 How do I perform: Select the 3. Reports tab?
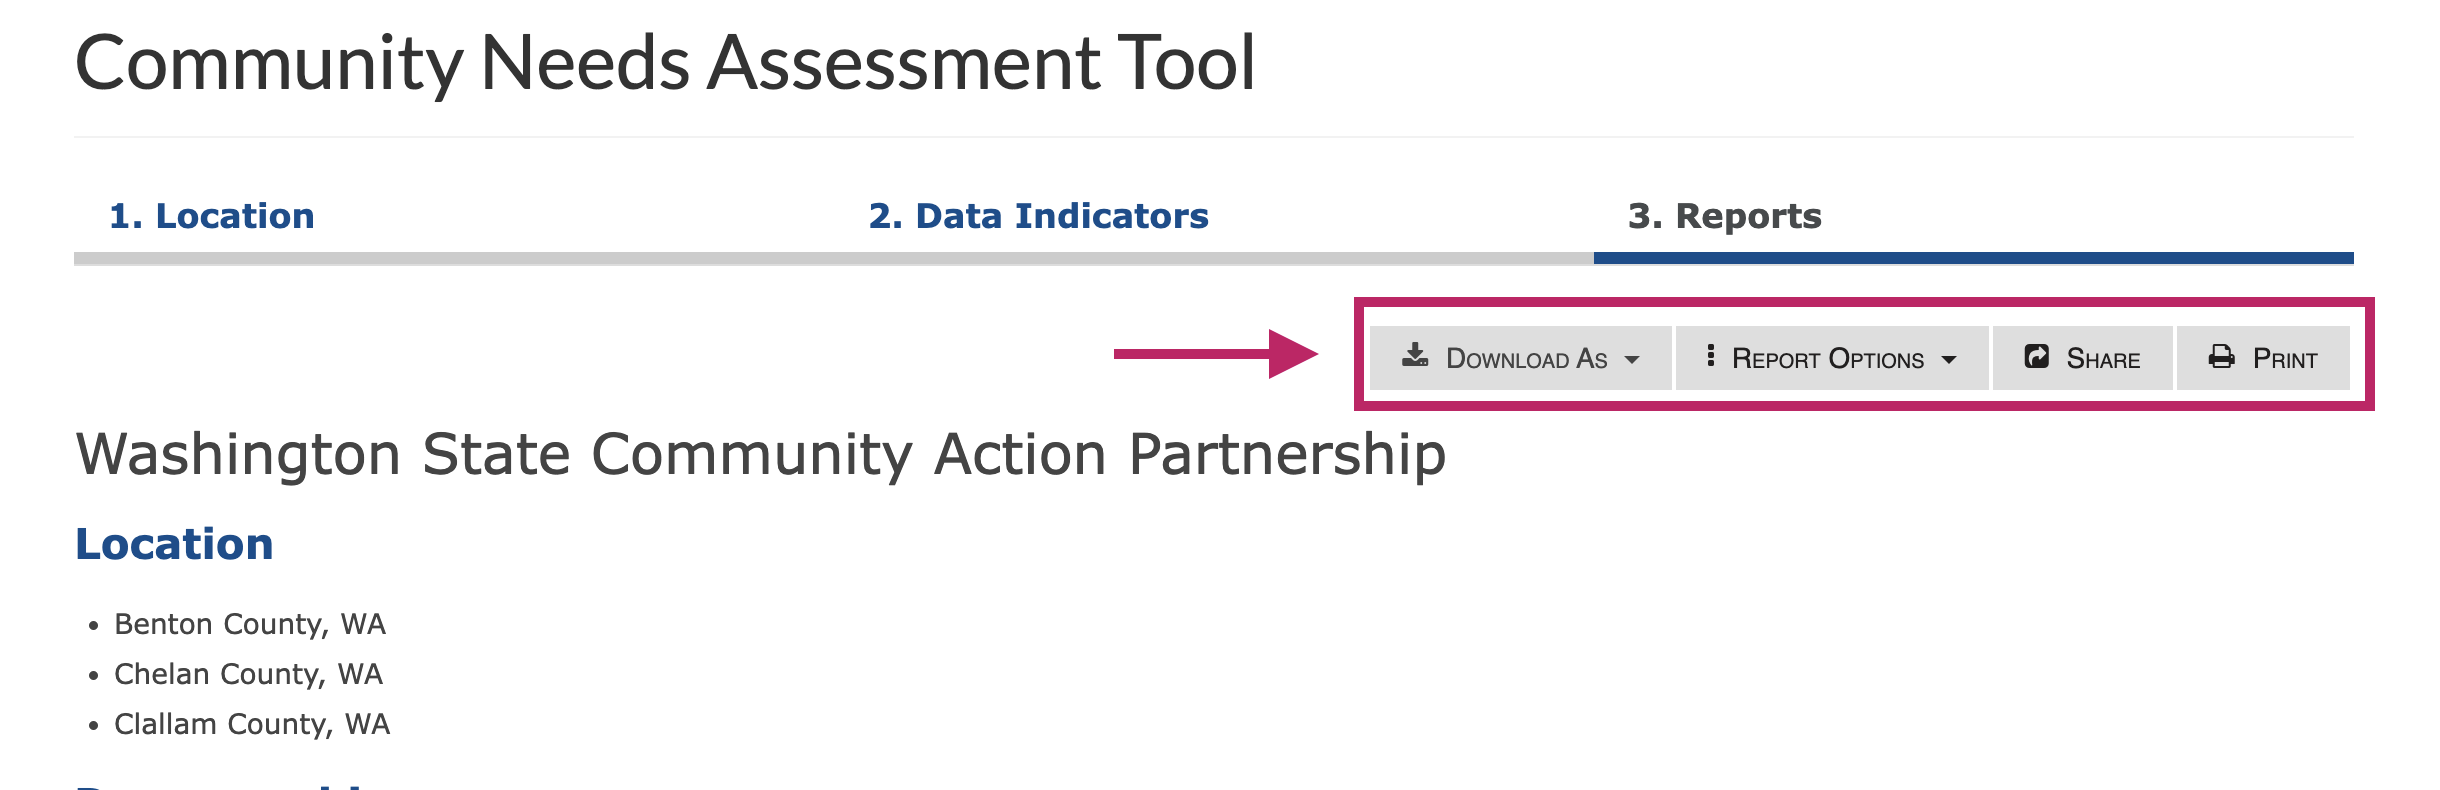tap(1725, 216)
